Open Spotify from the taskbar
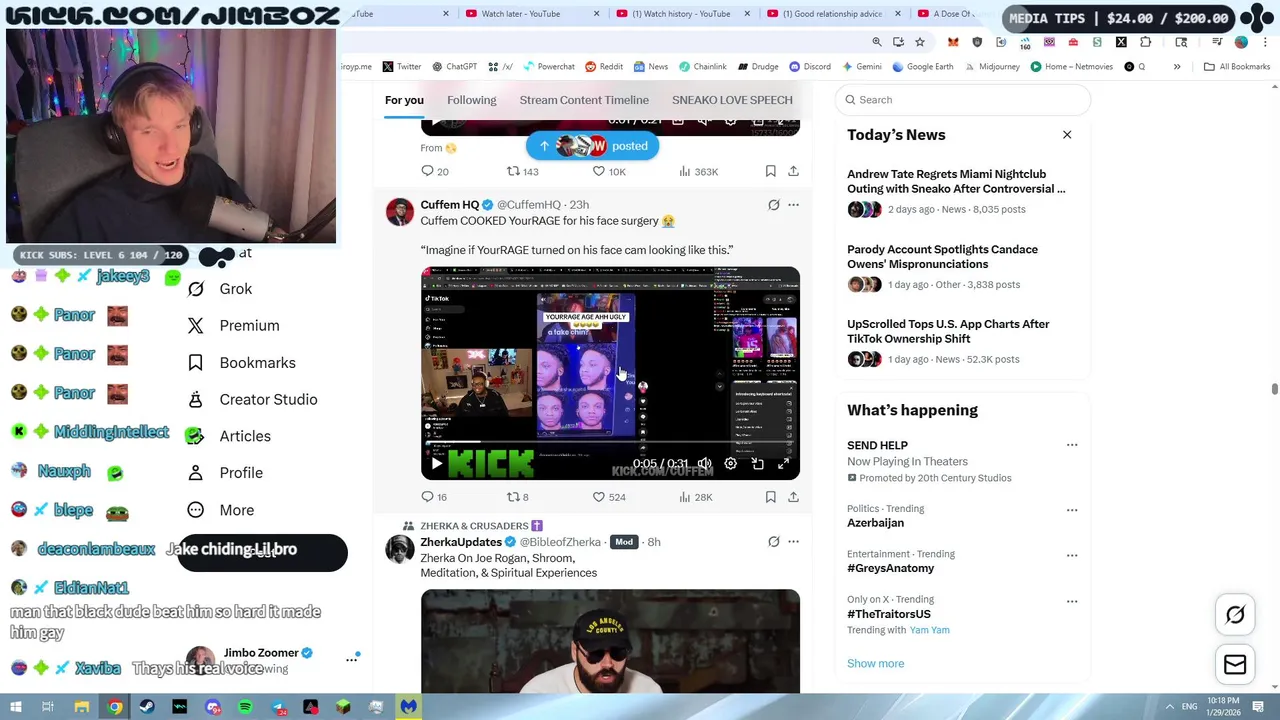Image resolution: width=1280 pixels, height=720 pixels. 245,707
